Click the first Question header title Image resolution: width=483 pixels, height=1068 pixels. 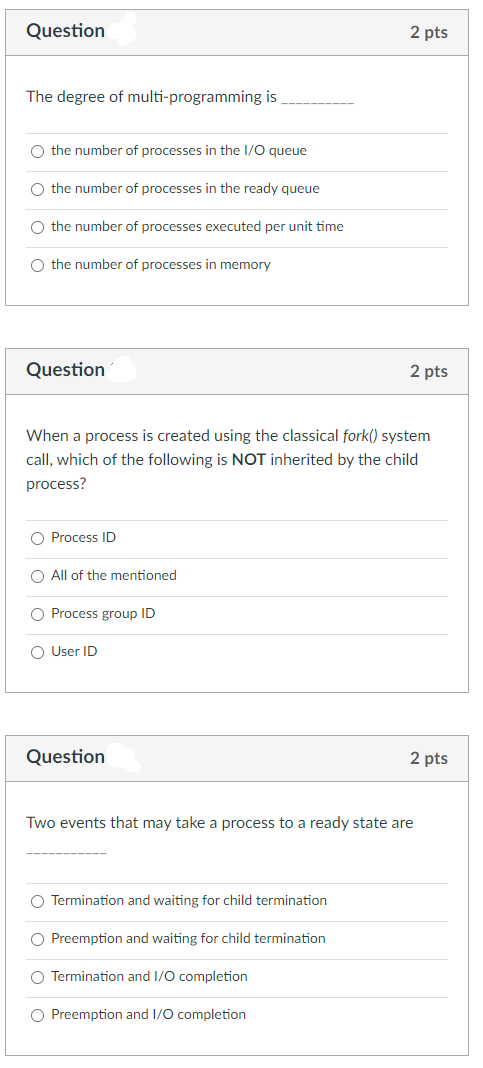(x=65, y=31)
